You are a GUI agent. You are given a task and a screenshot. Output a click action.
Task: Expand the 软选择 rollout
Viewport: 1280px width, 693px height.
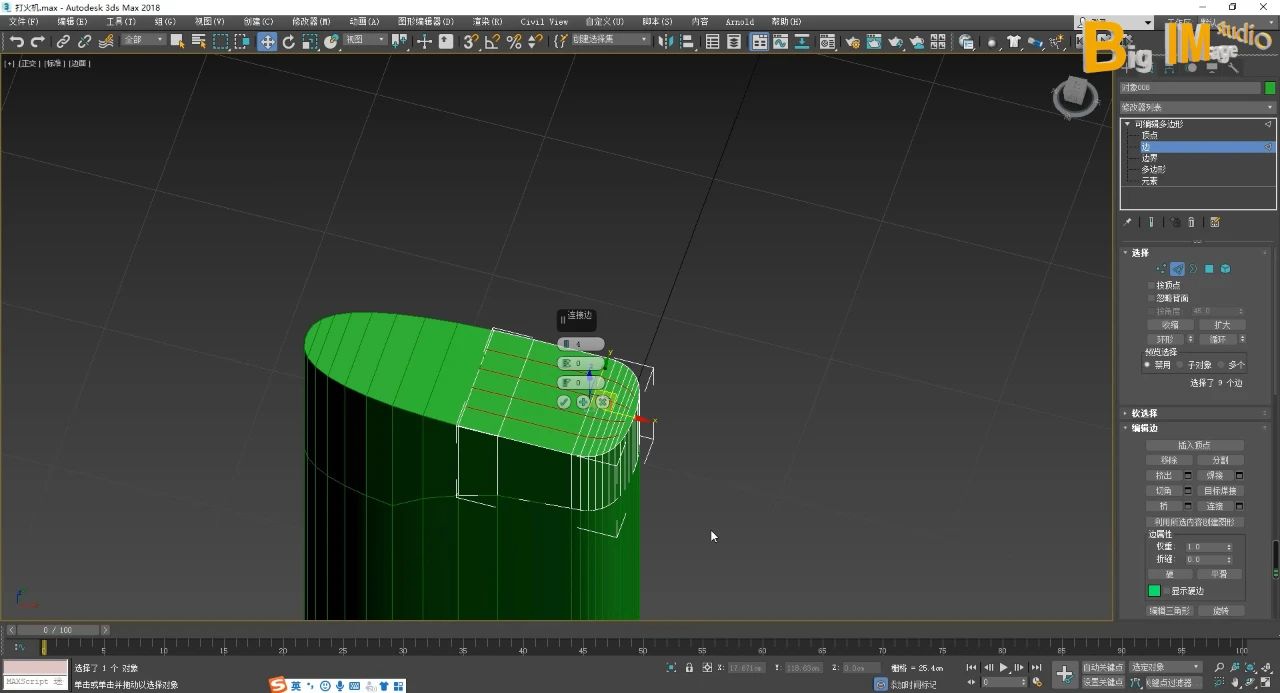click(1144, 413)
